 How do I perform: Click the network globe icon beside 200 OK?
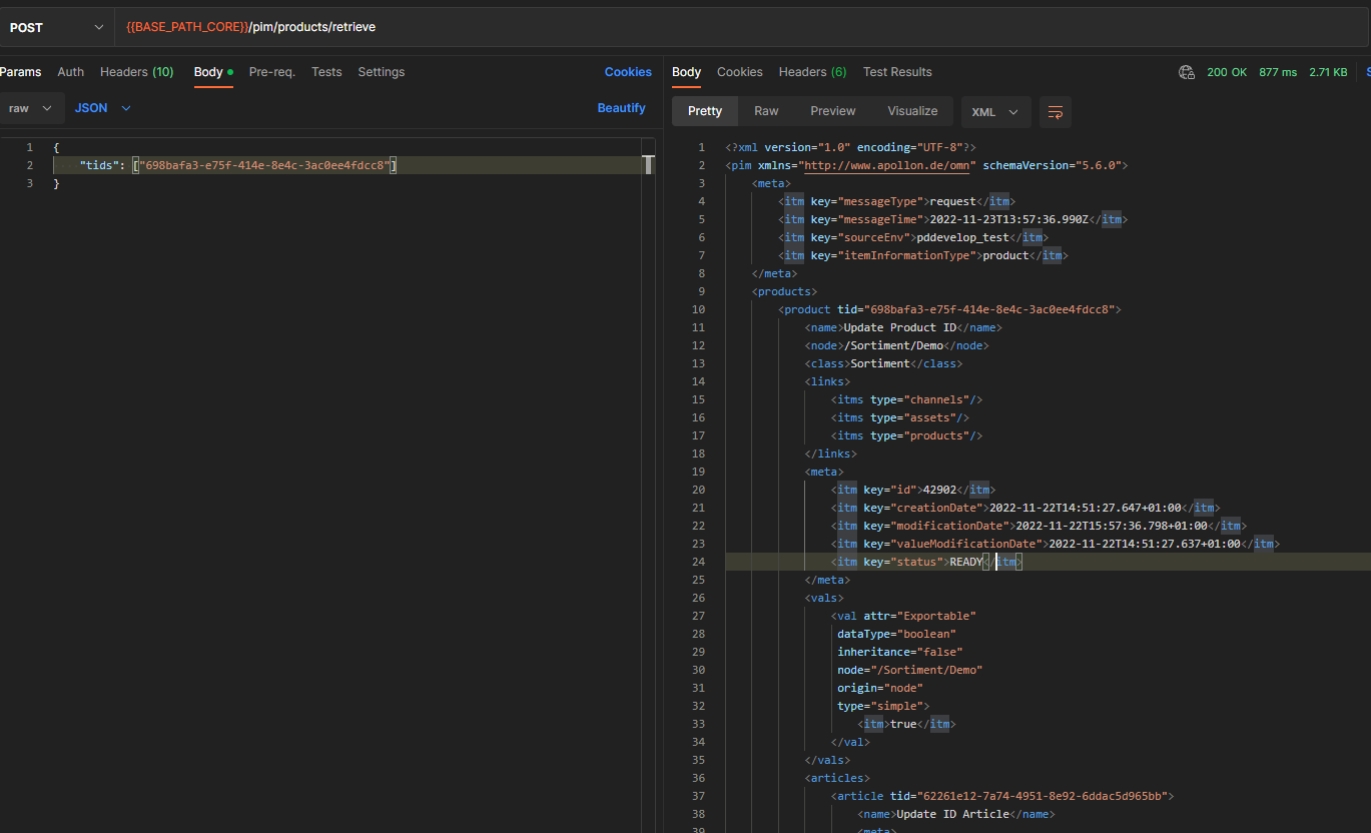1187,72
